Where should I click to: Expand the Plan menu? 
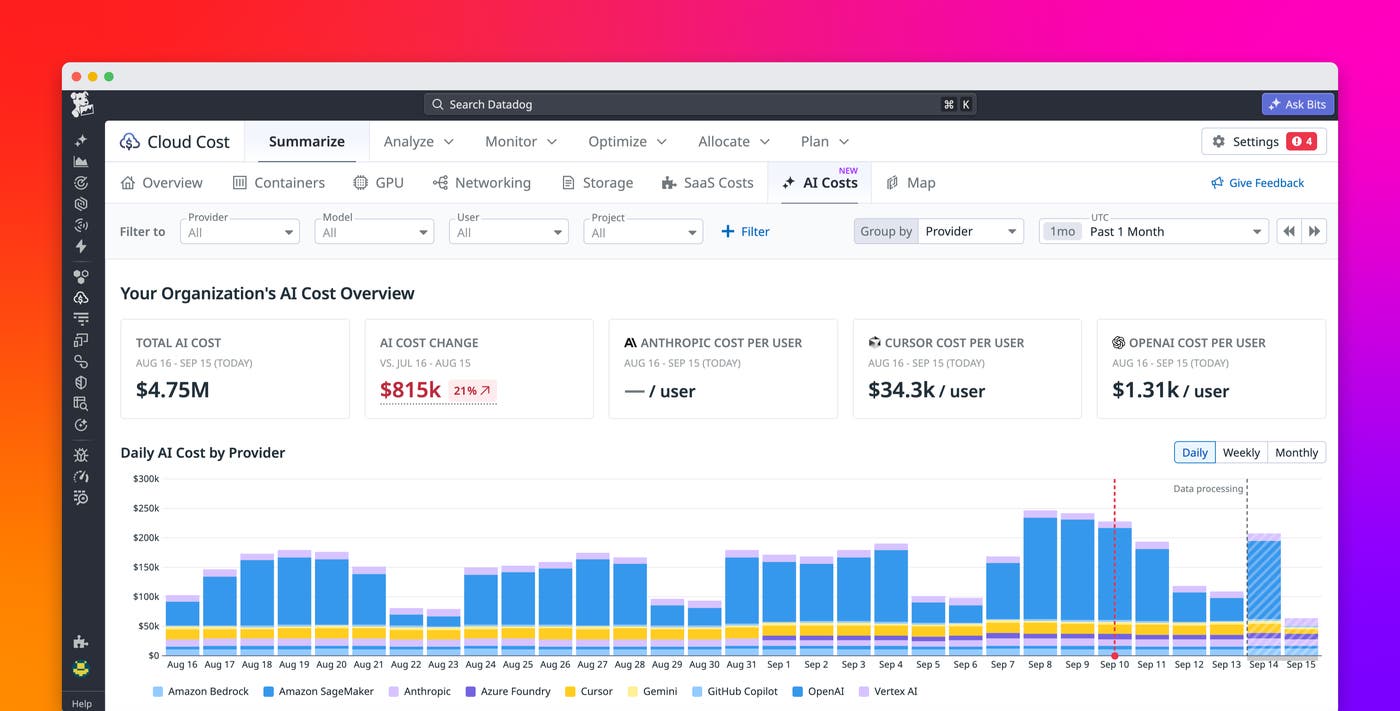click(x=825, y=142)
